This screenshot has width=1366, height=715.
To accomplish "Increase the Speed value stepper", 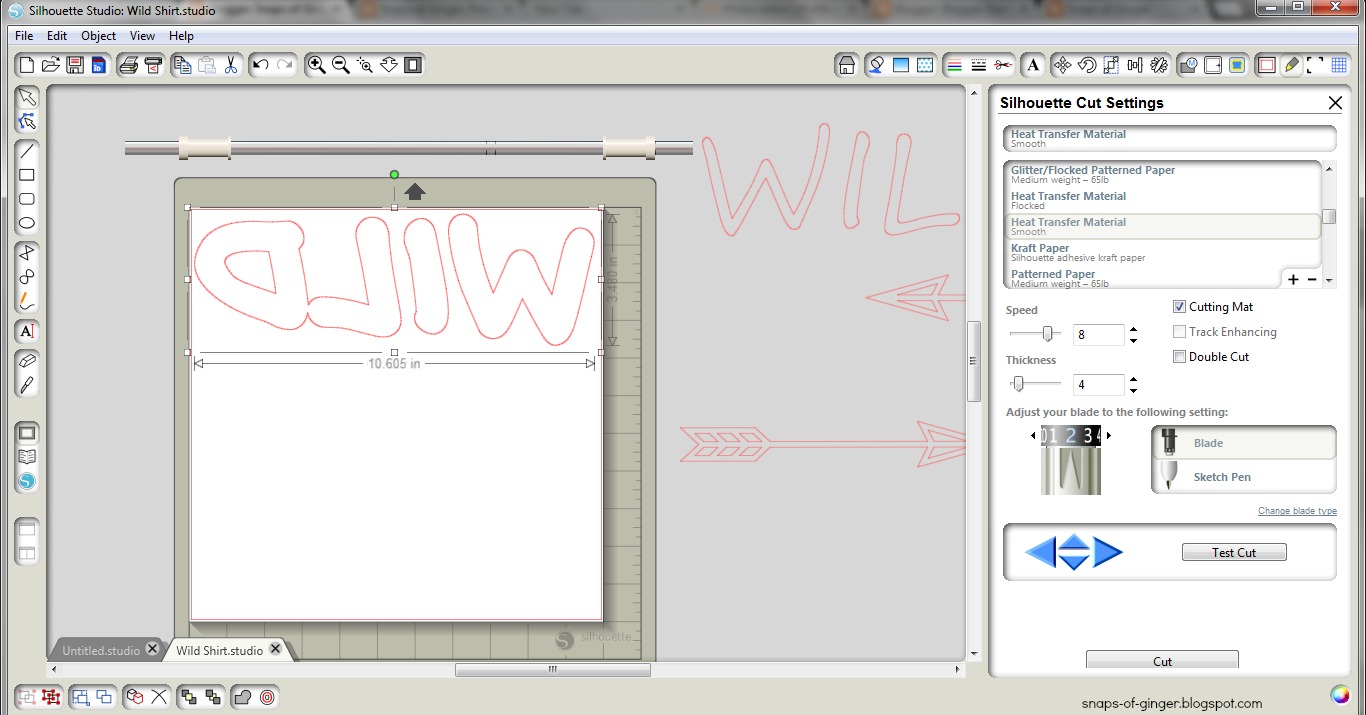I will (x=1133, y=329).
